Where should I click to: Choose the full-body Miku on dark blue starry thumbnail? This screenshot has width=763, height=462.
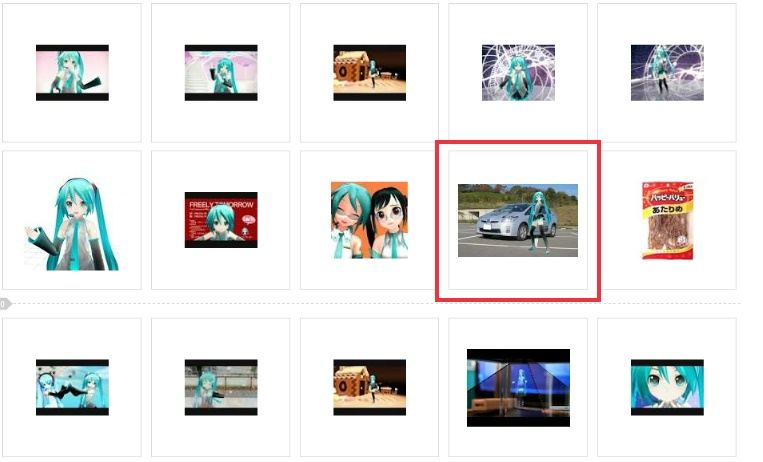click(x=667, y=73)
